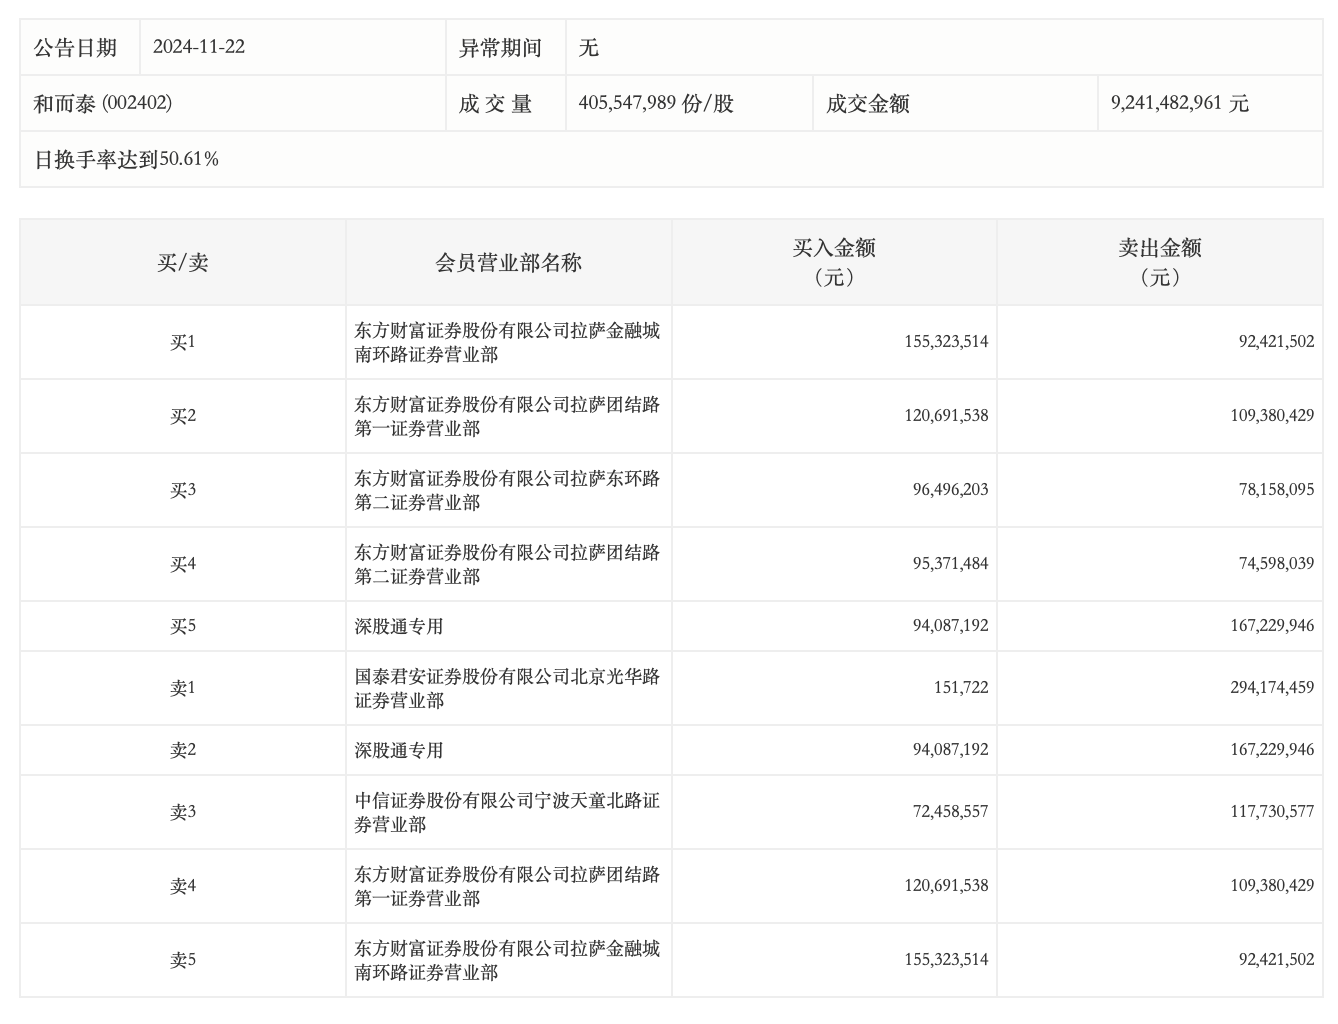The height and width of the screenshot is (1024, 1338).
Task: Select the volume 405,547,989 份/股
Action: 656,104
